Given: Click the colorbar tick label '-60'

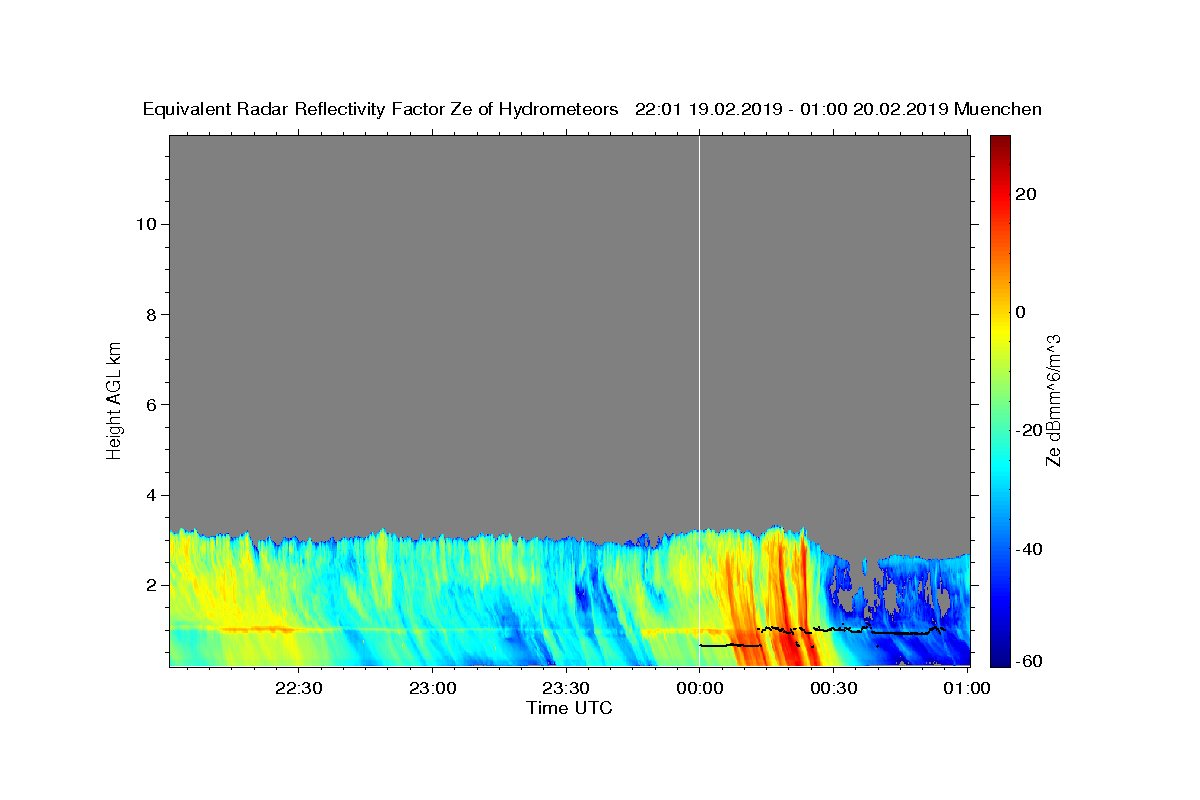Looking at the screenshot, I should coord(1027,662).
